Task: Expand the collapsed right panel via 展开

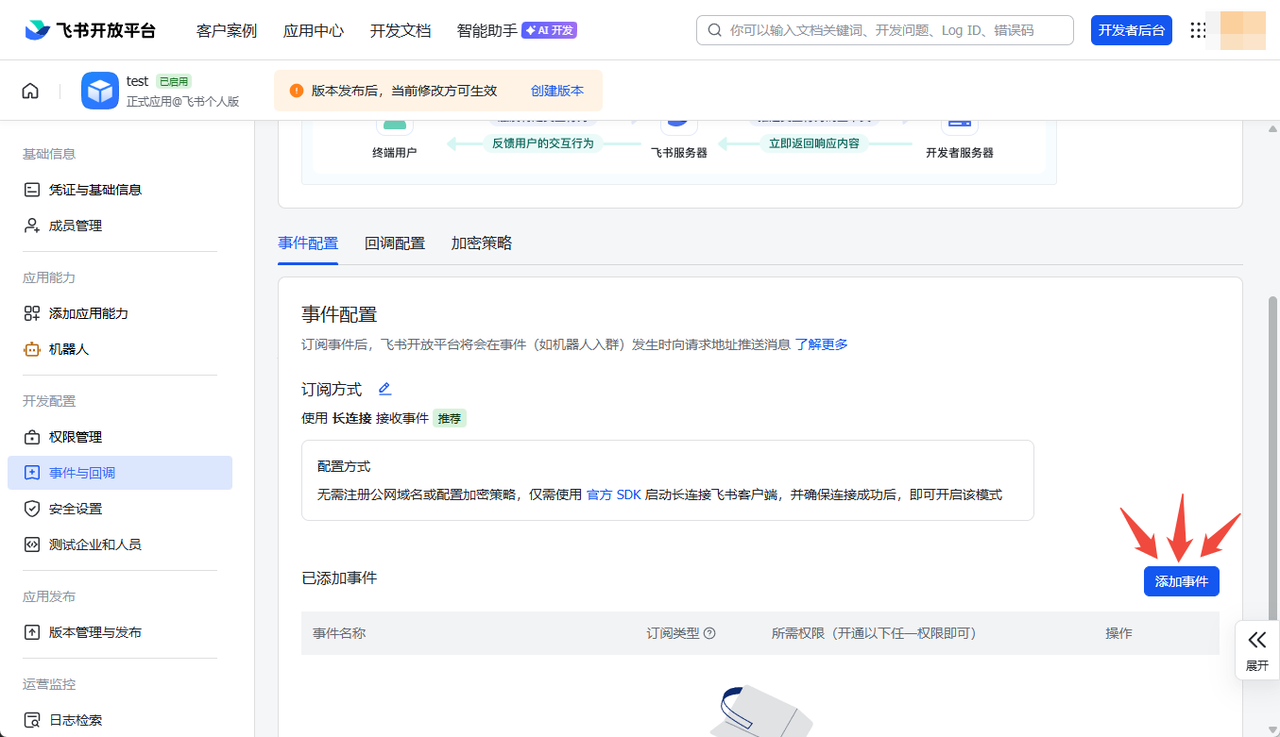Action: [1257, 650]
